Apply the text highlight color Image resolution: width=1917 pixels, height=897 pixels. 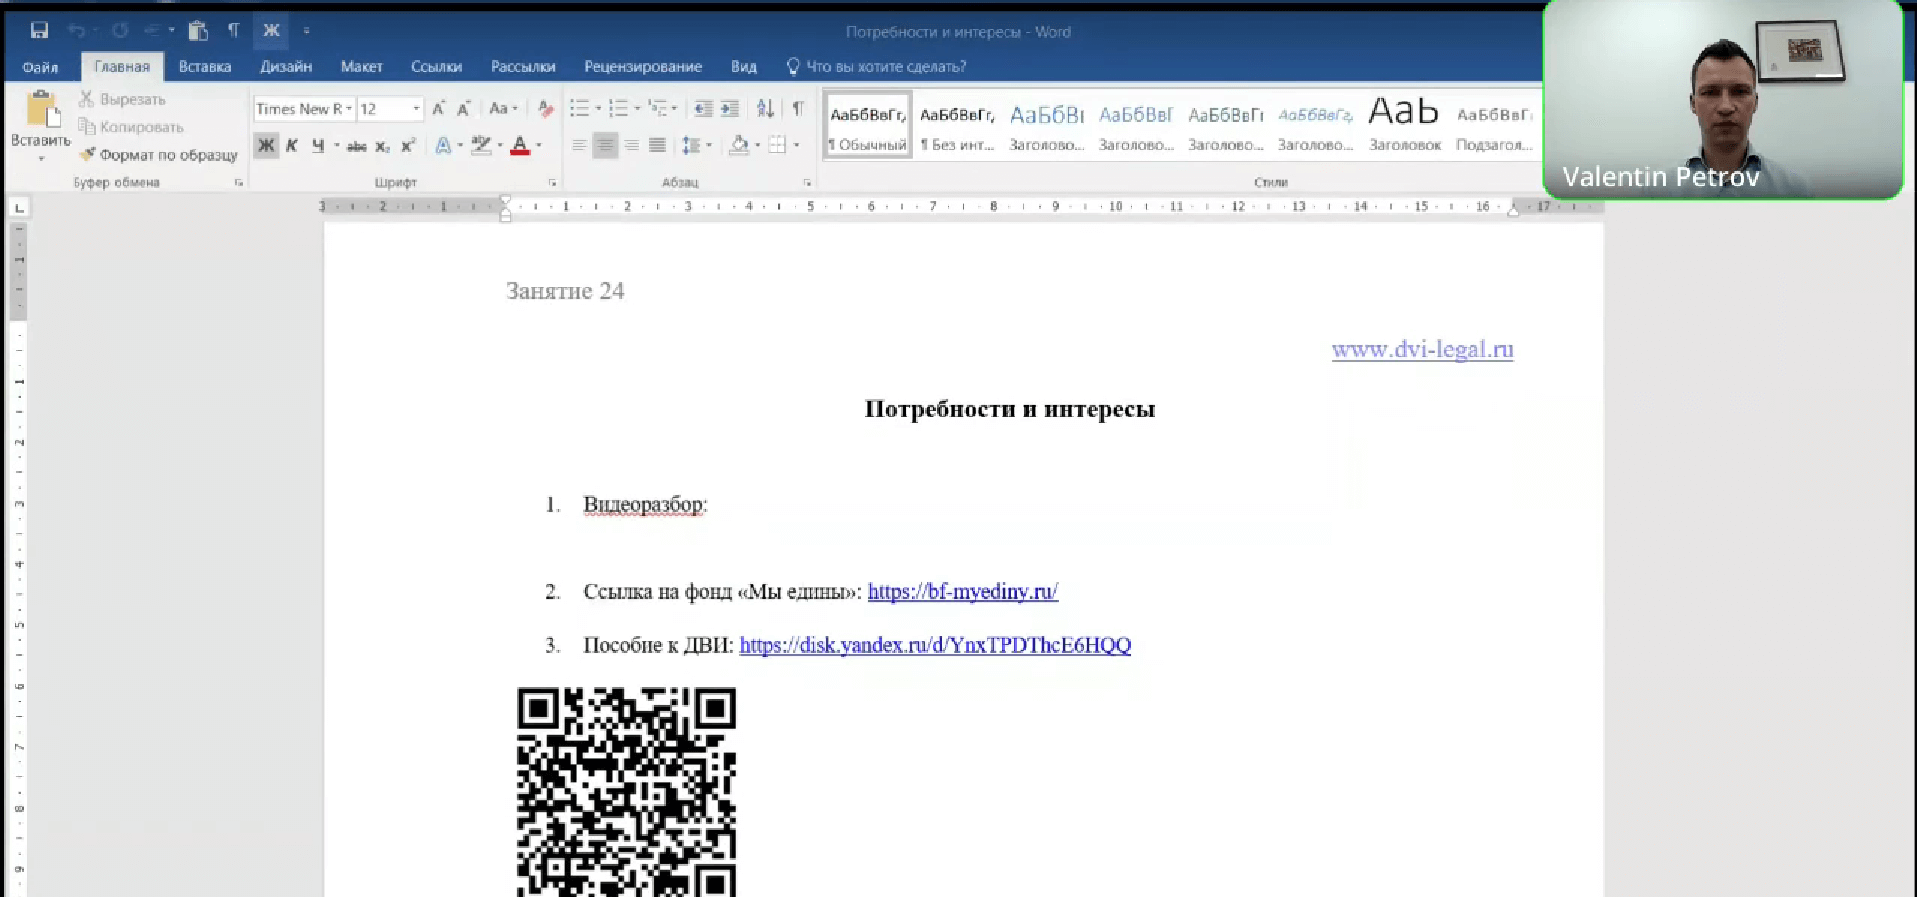[481, 146]
